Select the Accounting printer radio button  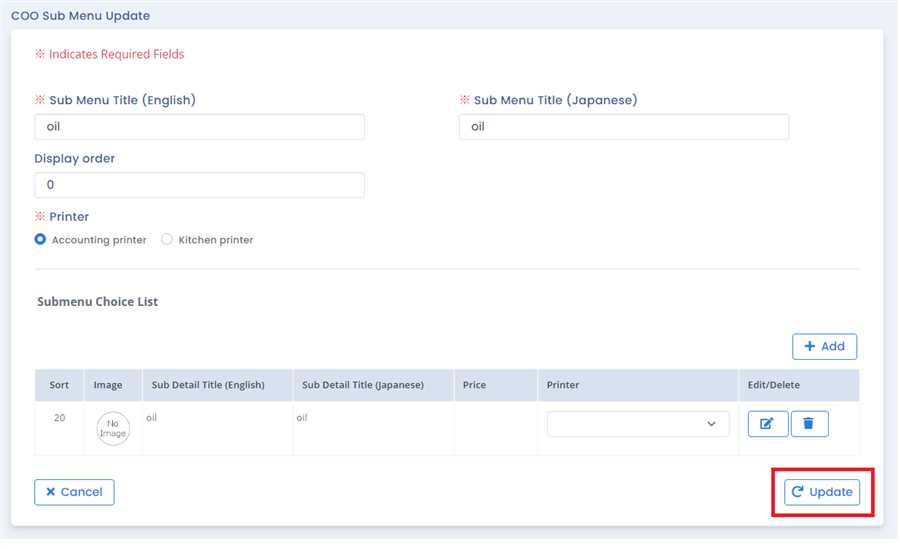click(40, 240)
